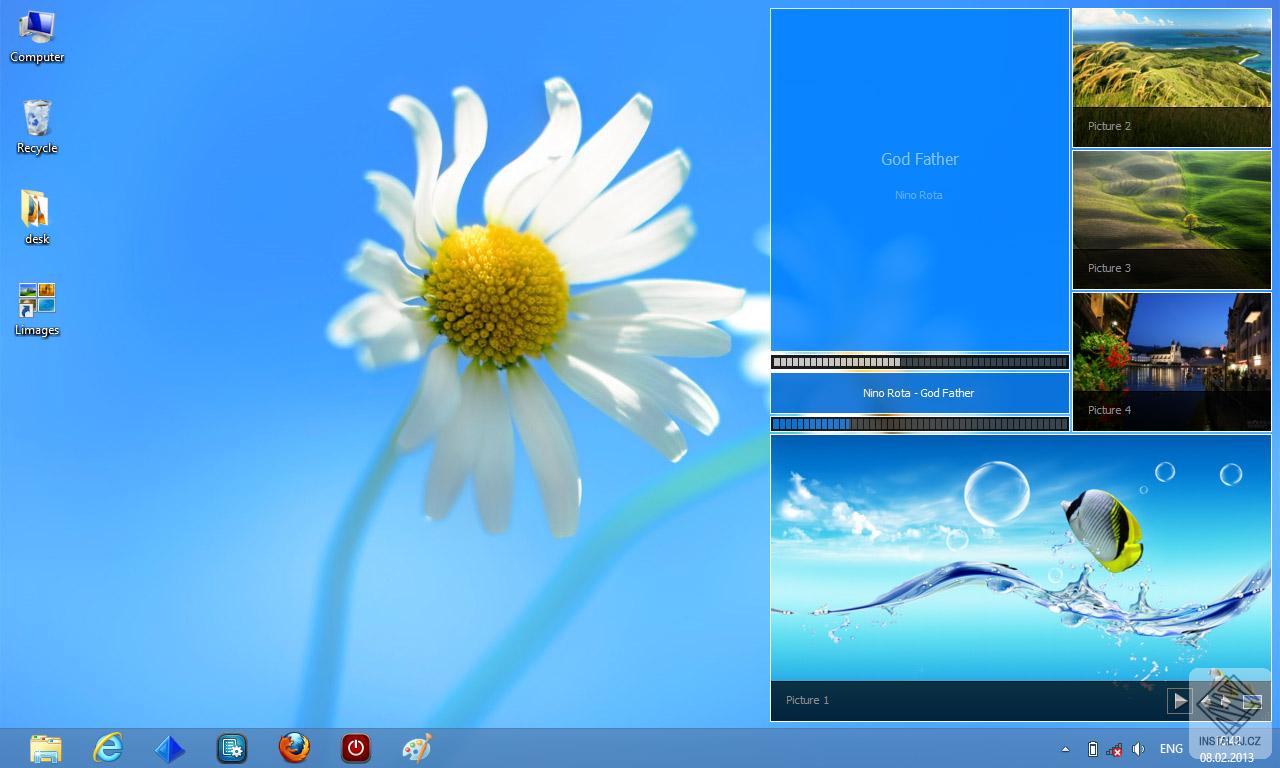Viewport: 1280px width, 768px height.
Task: Open the desk folder icon
Action: point(37,218)
